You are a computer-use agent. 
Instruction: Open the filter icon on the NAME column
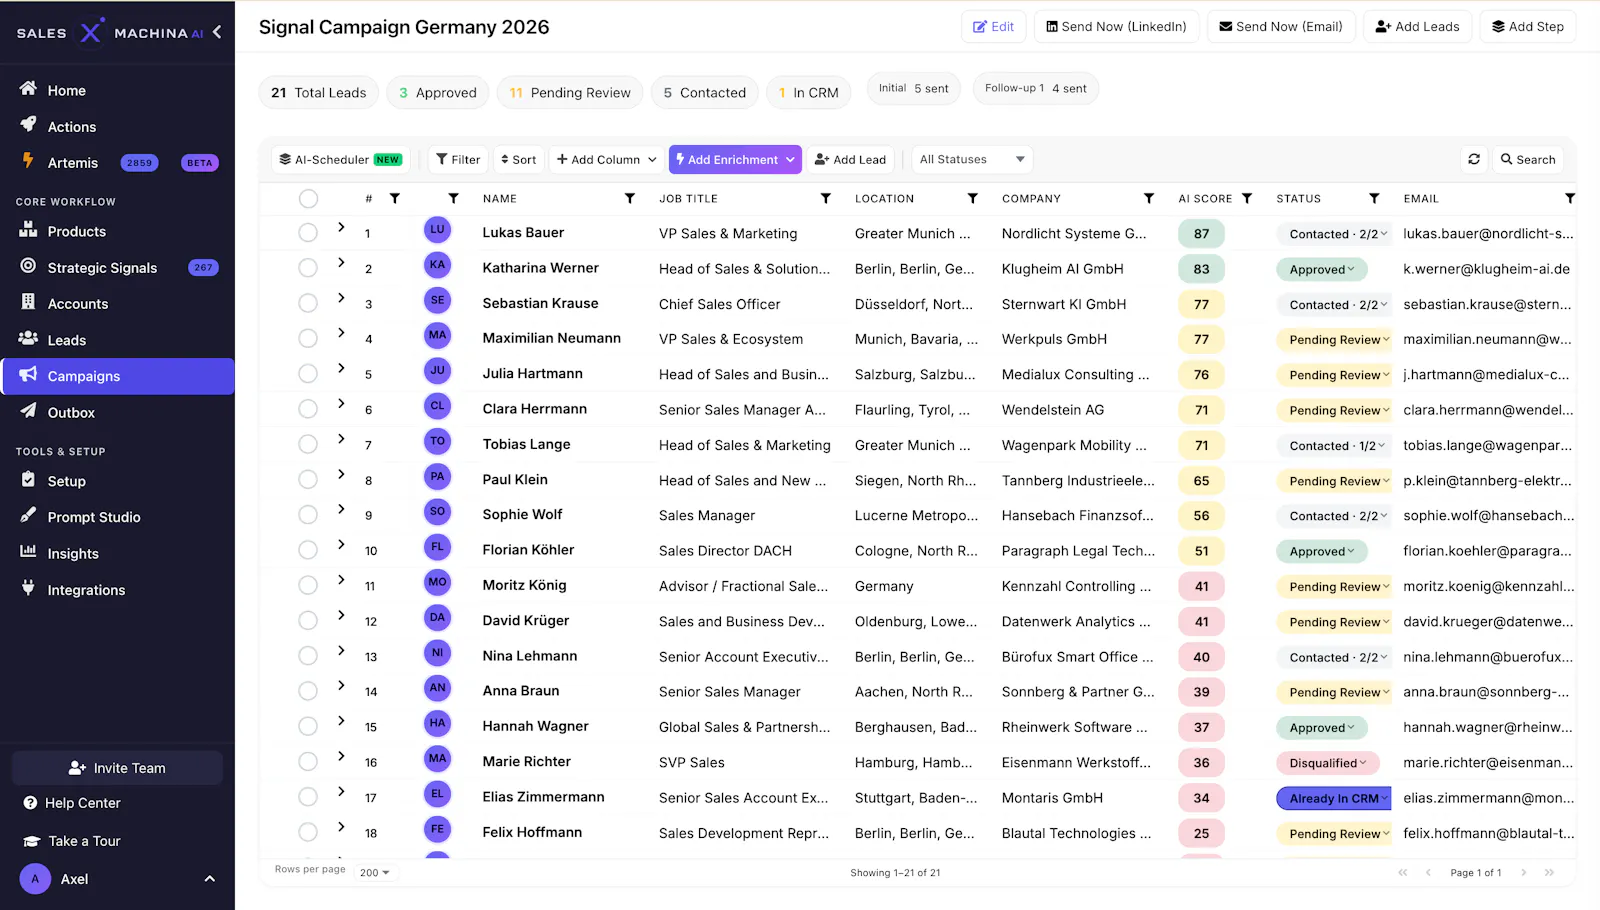[x=630, y=199]
